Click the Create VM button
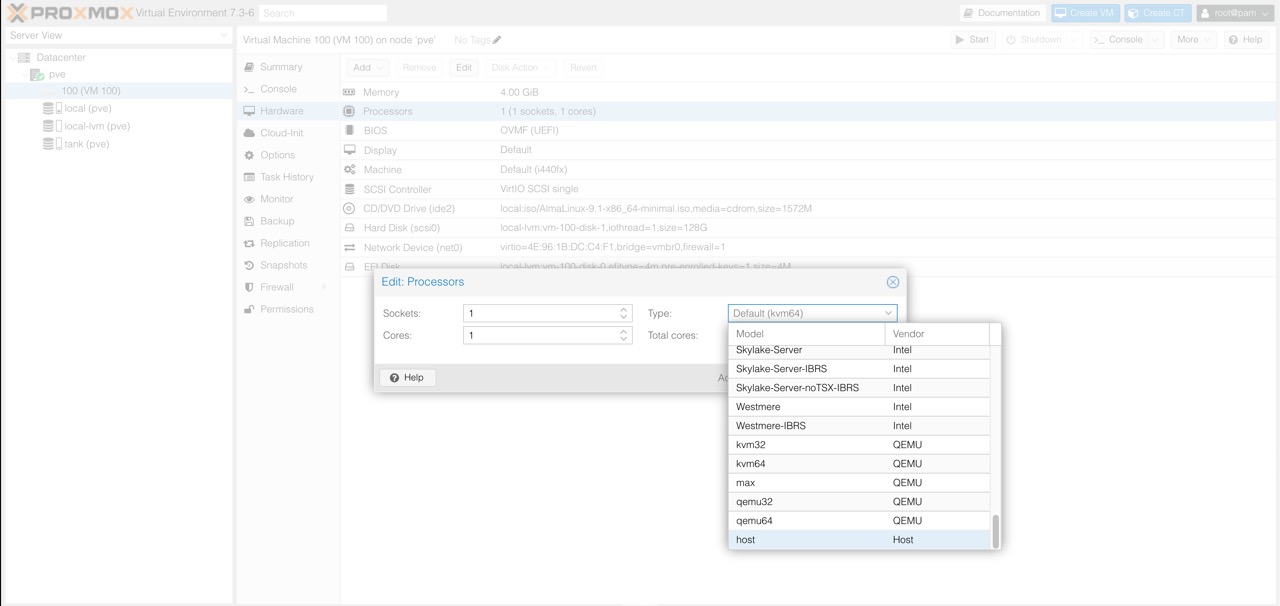The width and height of the screenshot is (1280, 606). pos(1085,13)
